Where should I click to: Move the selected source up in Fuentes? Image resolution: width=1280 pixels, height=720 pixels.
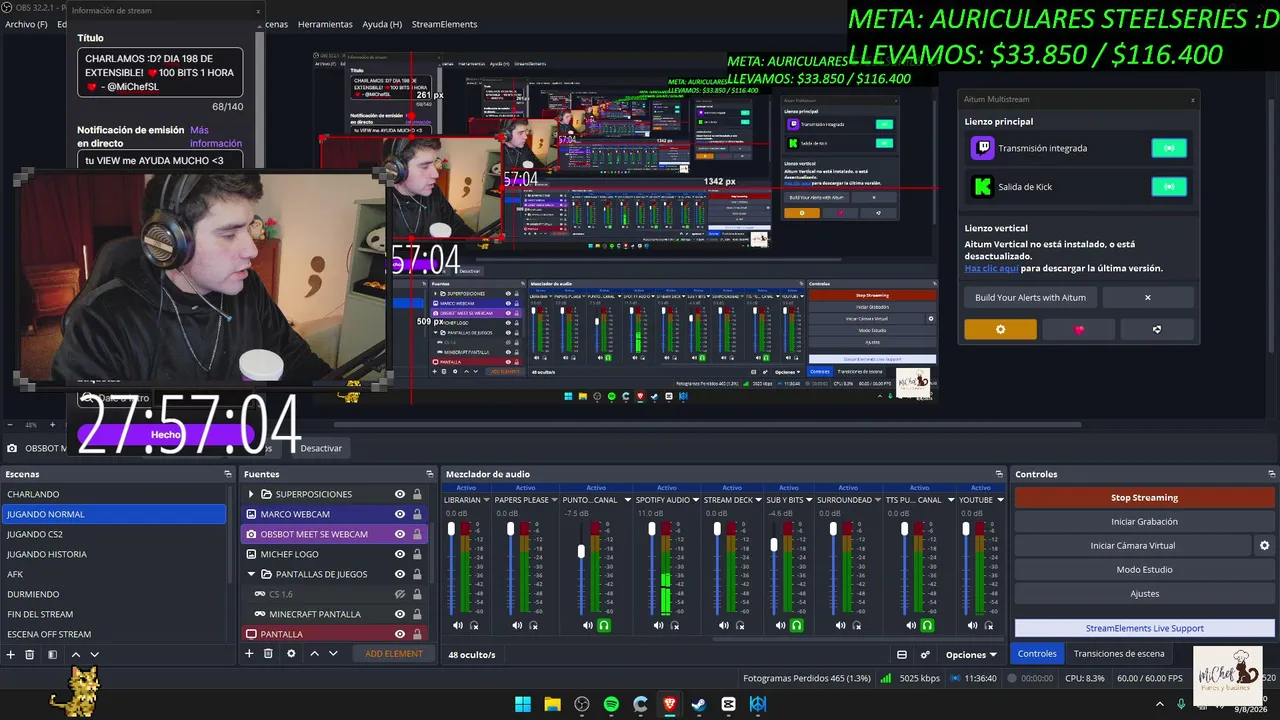(x=314, y=653)
